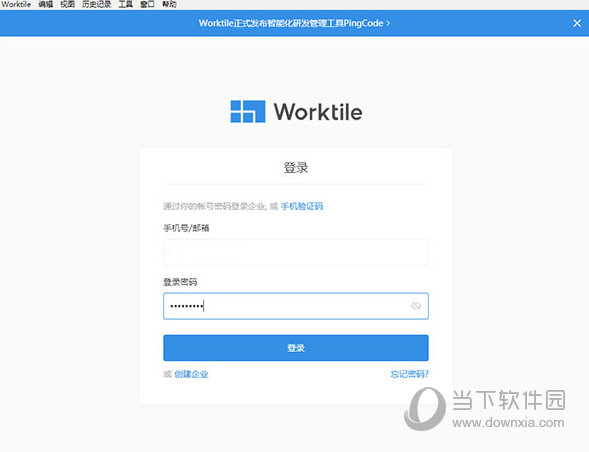Click the blue Worktile logo icon
Image resolution: width=589 pixels, height=452 pixels.
click(x=248, y=111)
